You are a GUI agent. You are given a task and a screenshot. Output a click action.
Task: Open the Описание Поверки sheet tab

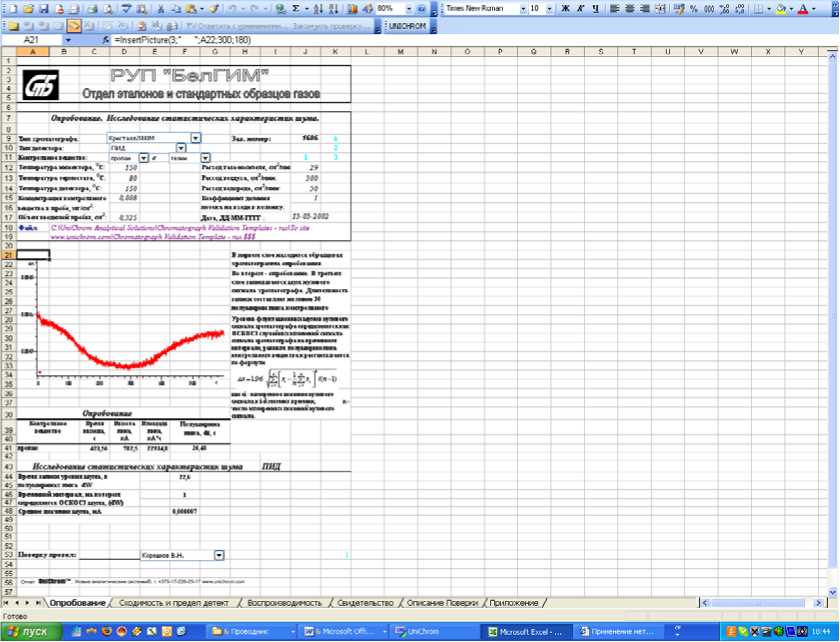click(x=442, y=603)
